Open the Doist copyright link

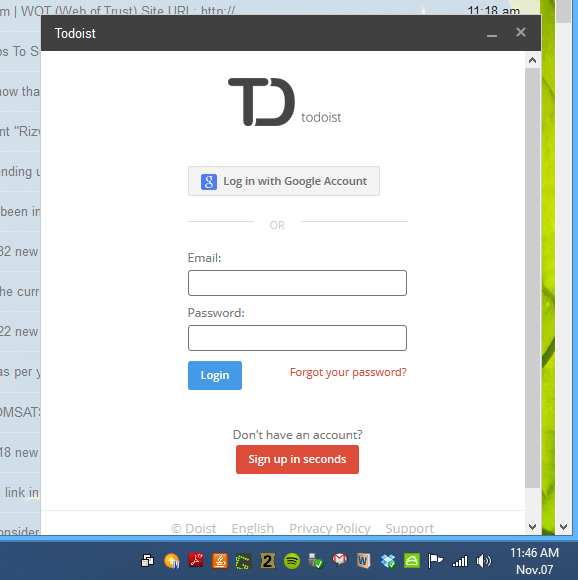pyautogui.click(x=194, y=528)
